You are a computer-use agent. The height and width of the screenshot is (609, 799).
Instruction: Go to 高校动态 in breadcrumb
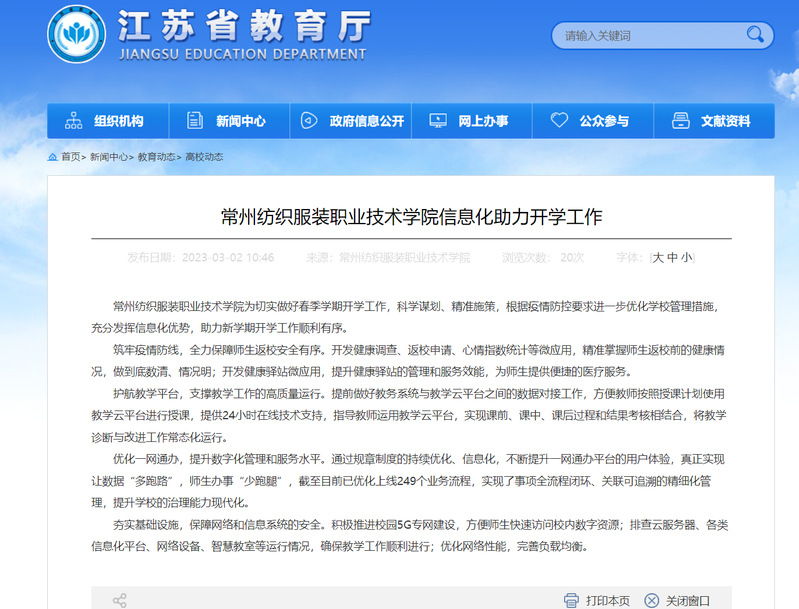coord(204,157)
